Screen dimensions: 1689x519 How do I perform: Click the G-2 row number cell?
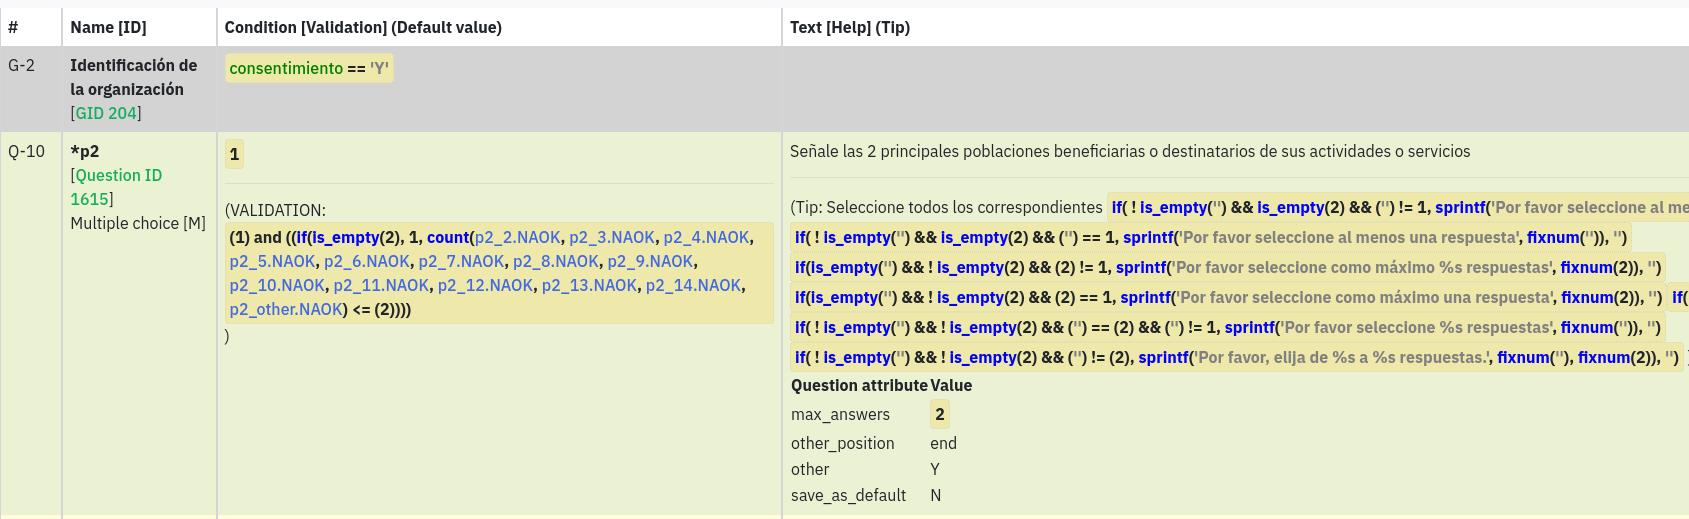tap(21, 65)
